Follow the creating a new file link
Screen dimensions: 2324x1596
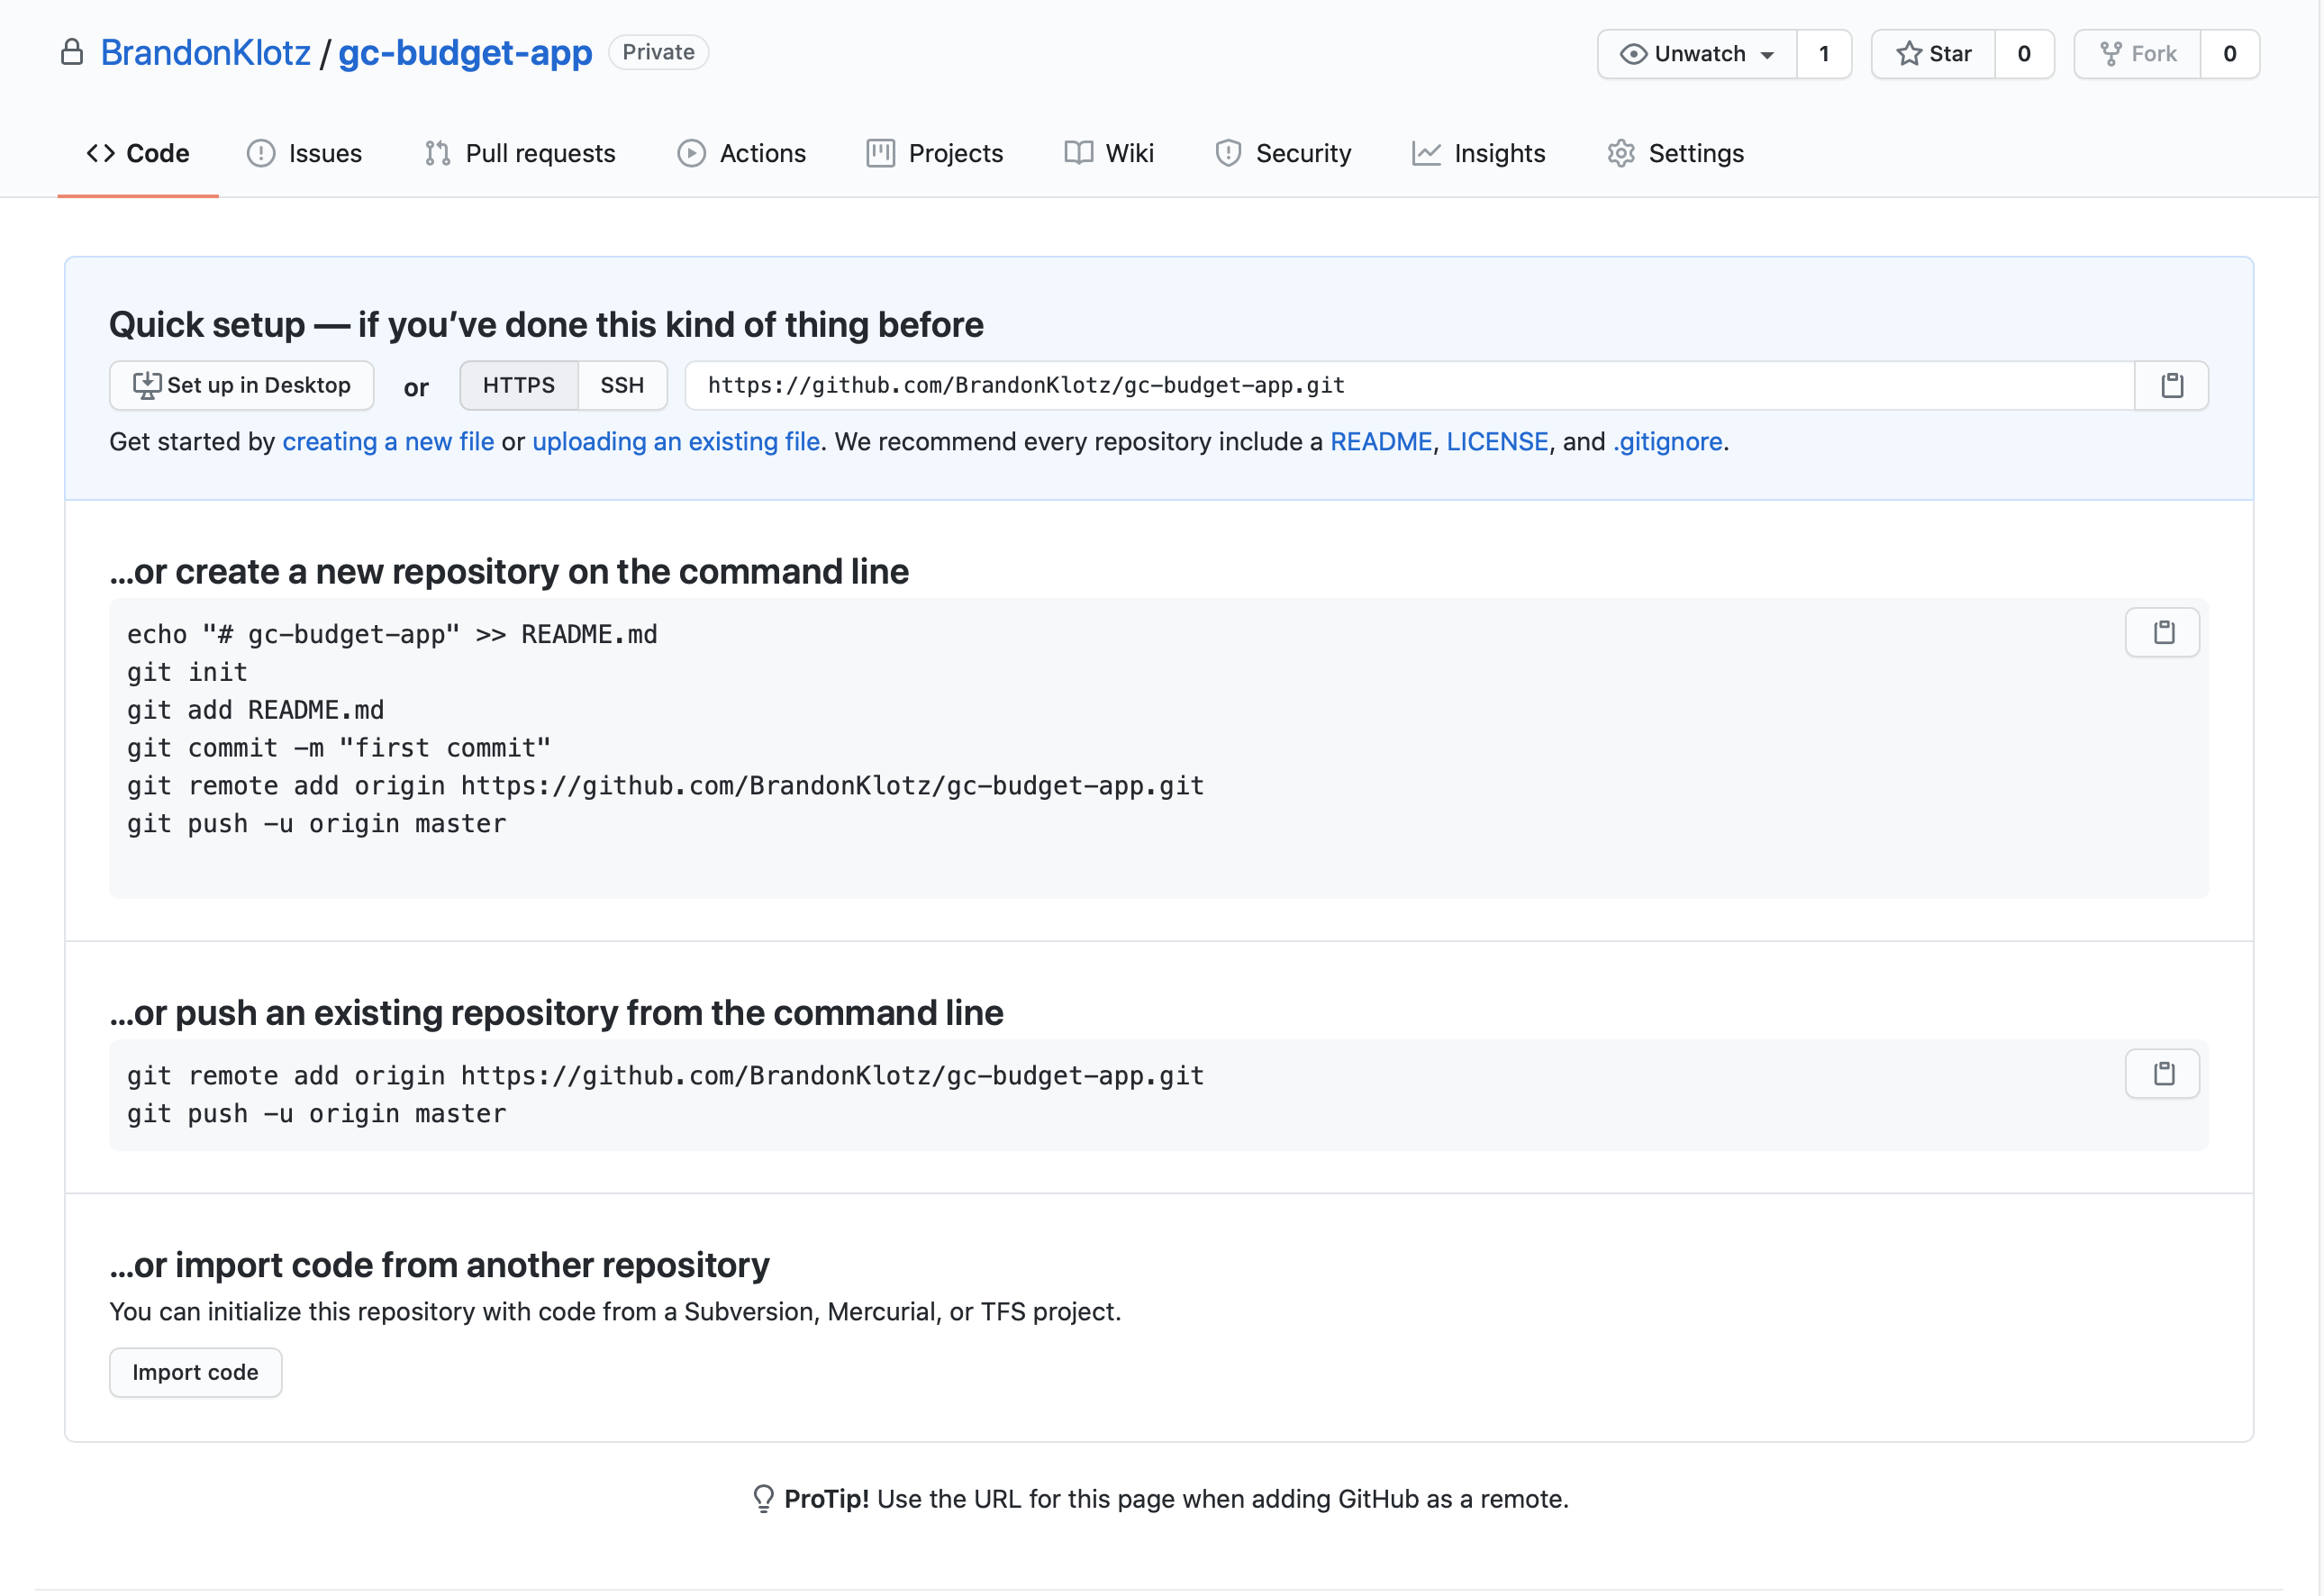(x=388, y=441)
